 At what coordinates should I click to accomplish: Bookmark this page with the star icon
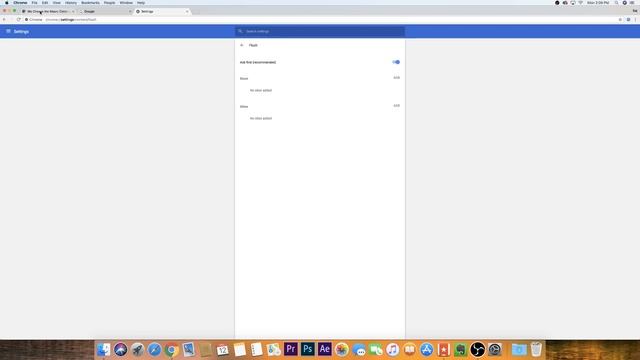pos(620,20)
